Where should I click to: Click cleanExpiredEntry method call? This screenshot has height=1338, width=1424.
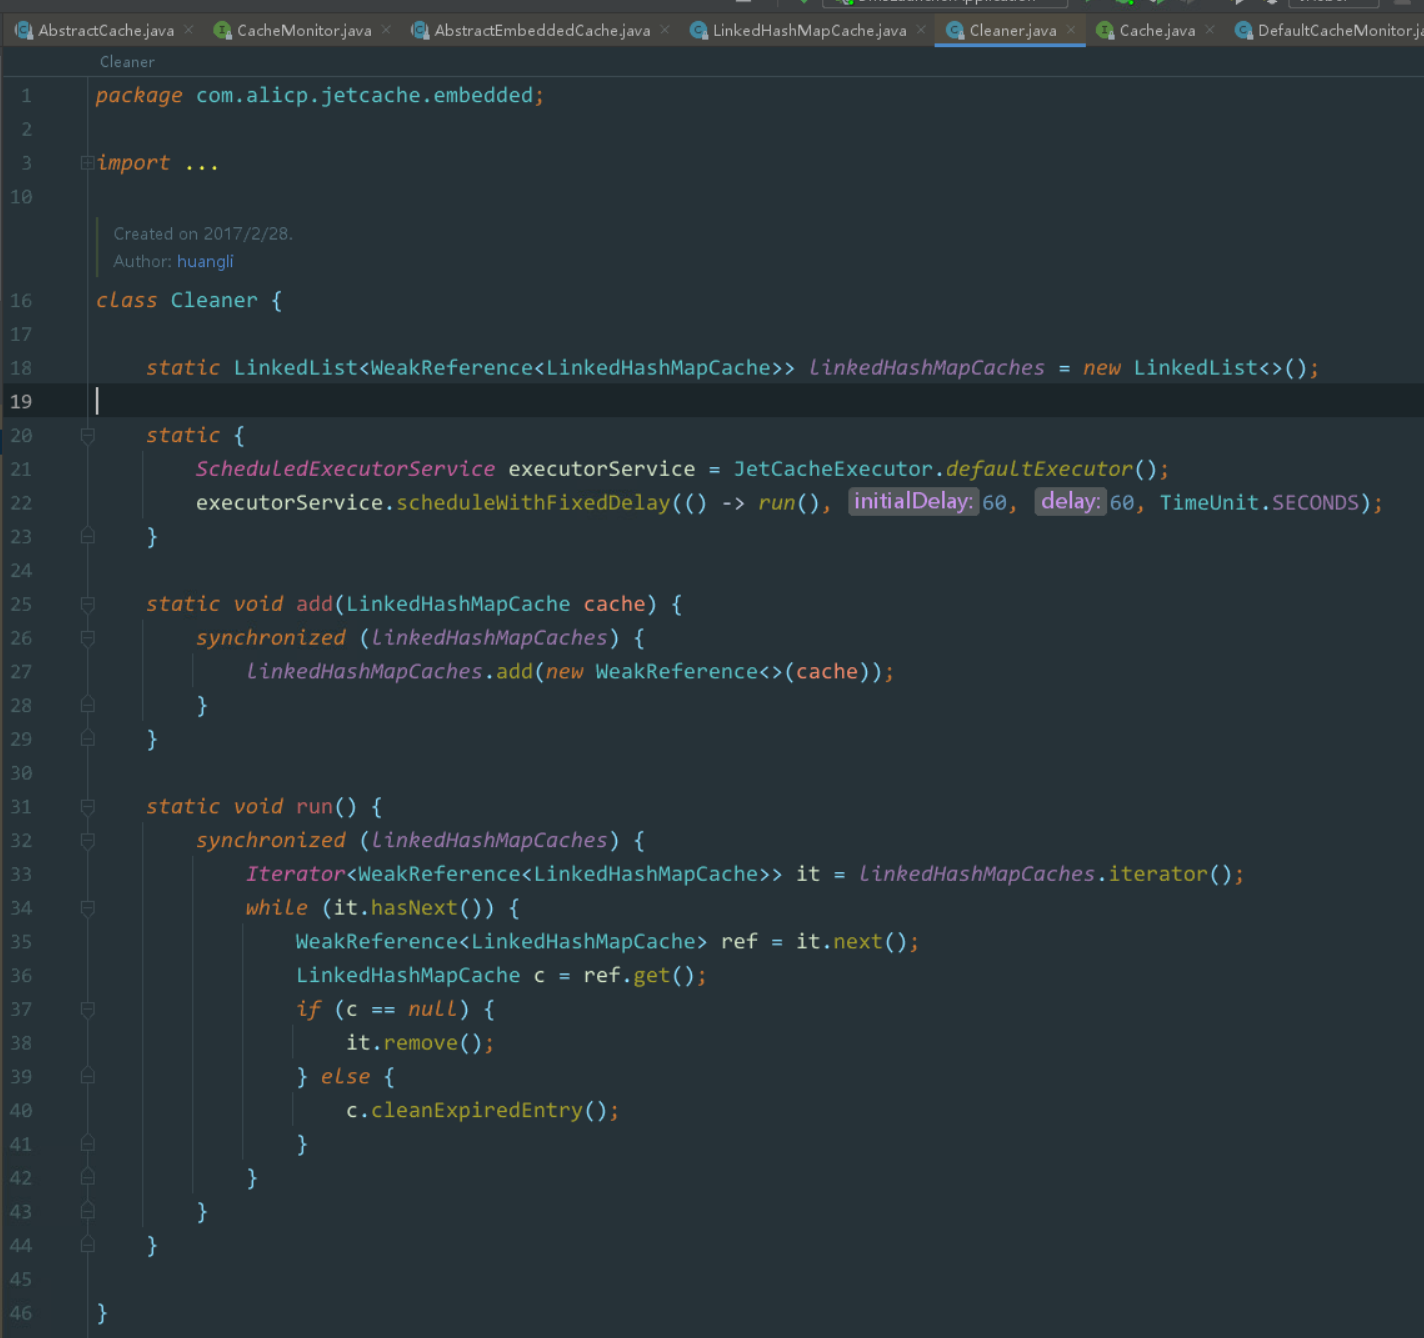[x=477, y=1111]
